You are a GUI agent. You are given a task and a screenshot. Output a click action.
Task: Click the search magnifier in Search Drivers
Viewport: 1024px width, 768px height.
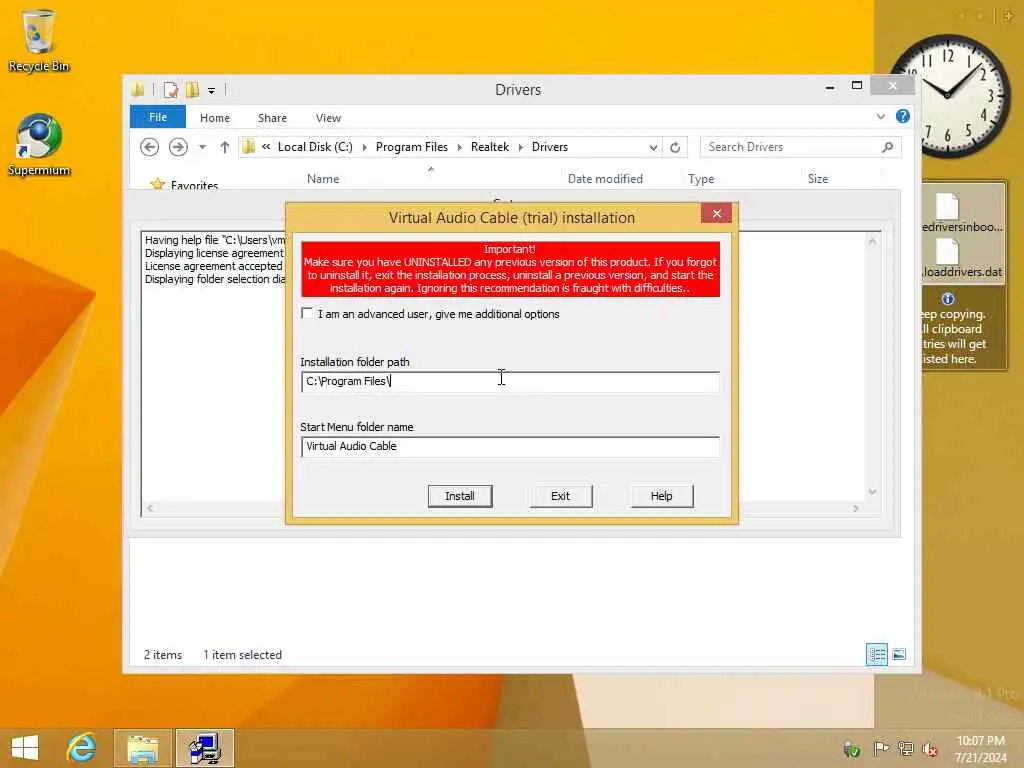pyautogui.click(x=887, y=147)
